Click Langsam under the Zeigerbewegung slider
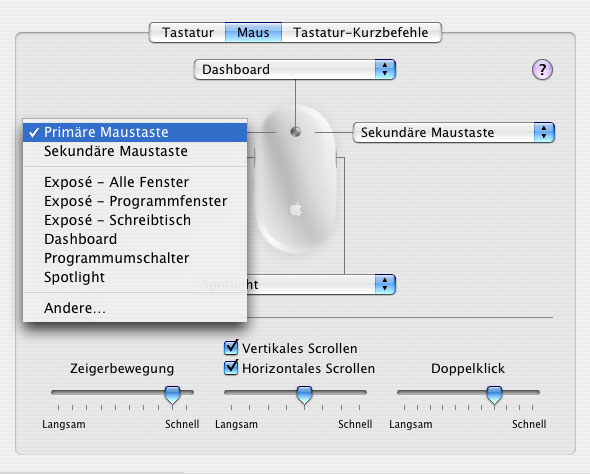Viewport: 590px width, 474px height. [64, 424]
